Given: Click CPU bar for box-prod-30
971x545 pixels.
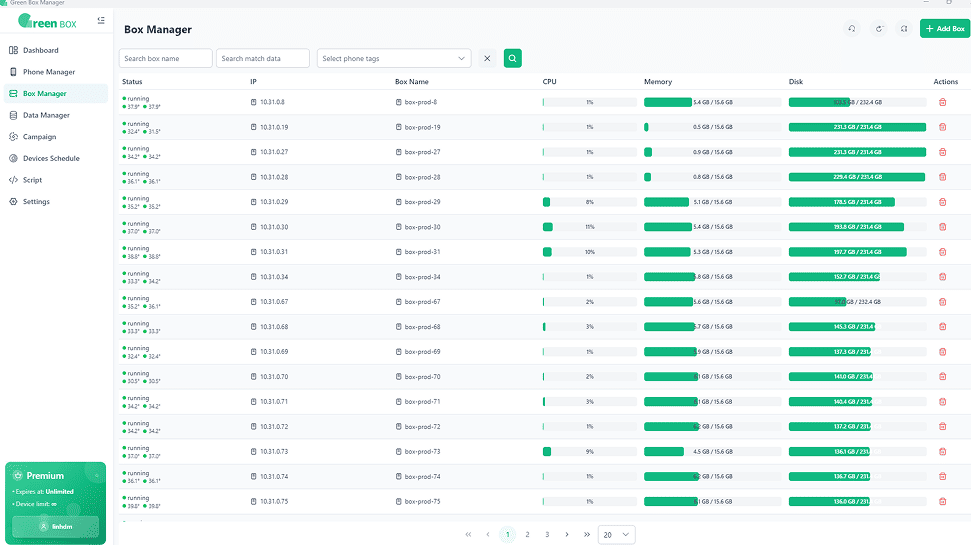Looking at the screenshot, I should pos(590,227).
